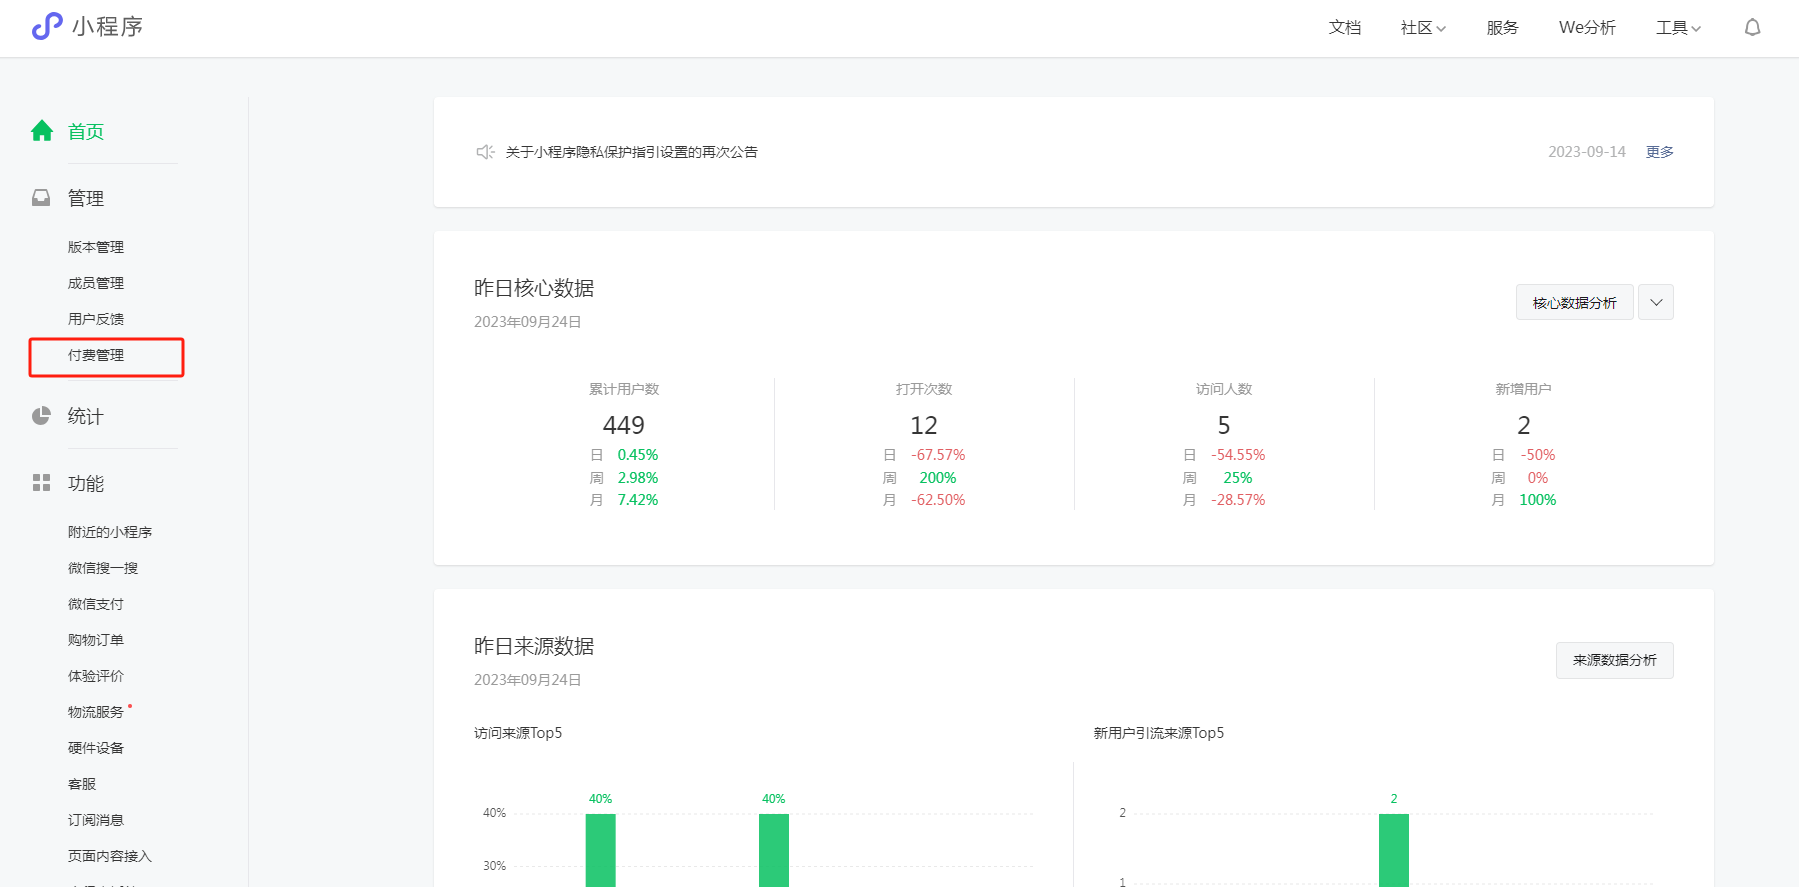
Task: Select 管理 section in the sidebar
Action: pos(86,198)
